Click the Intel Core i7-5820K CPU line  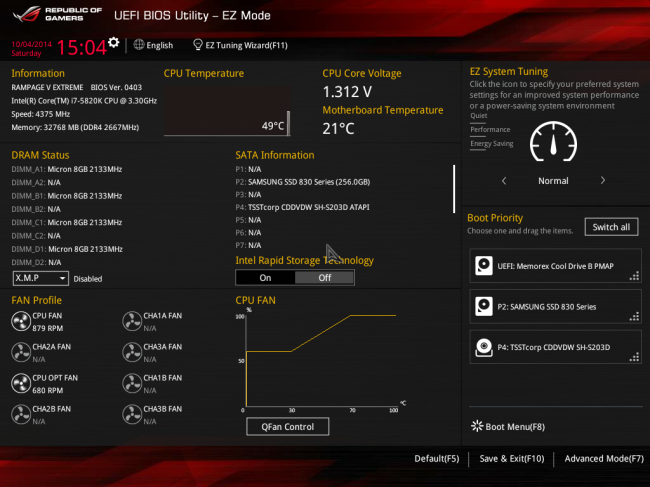(x=84, y=101)
